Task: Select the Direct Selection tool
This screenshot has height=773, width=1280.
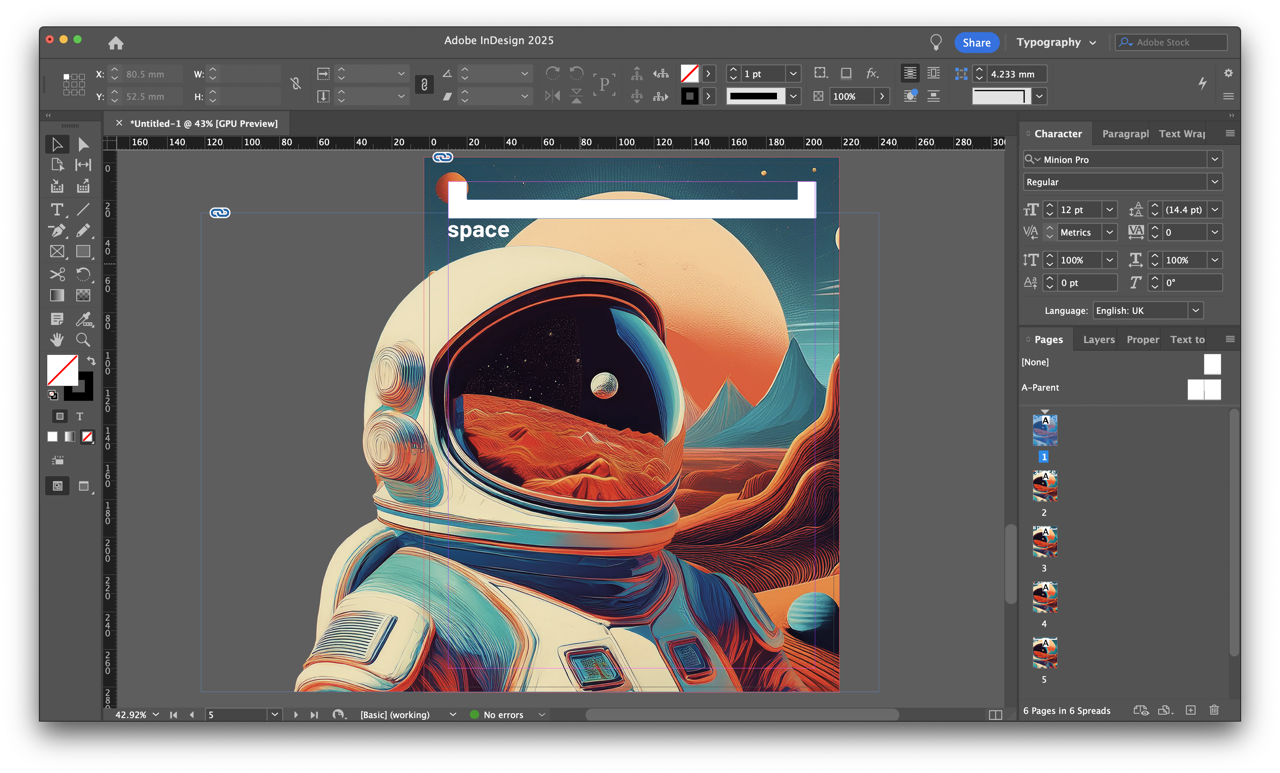Action: click(83, 145)
